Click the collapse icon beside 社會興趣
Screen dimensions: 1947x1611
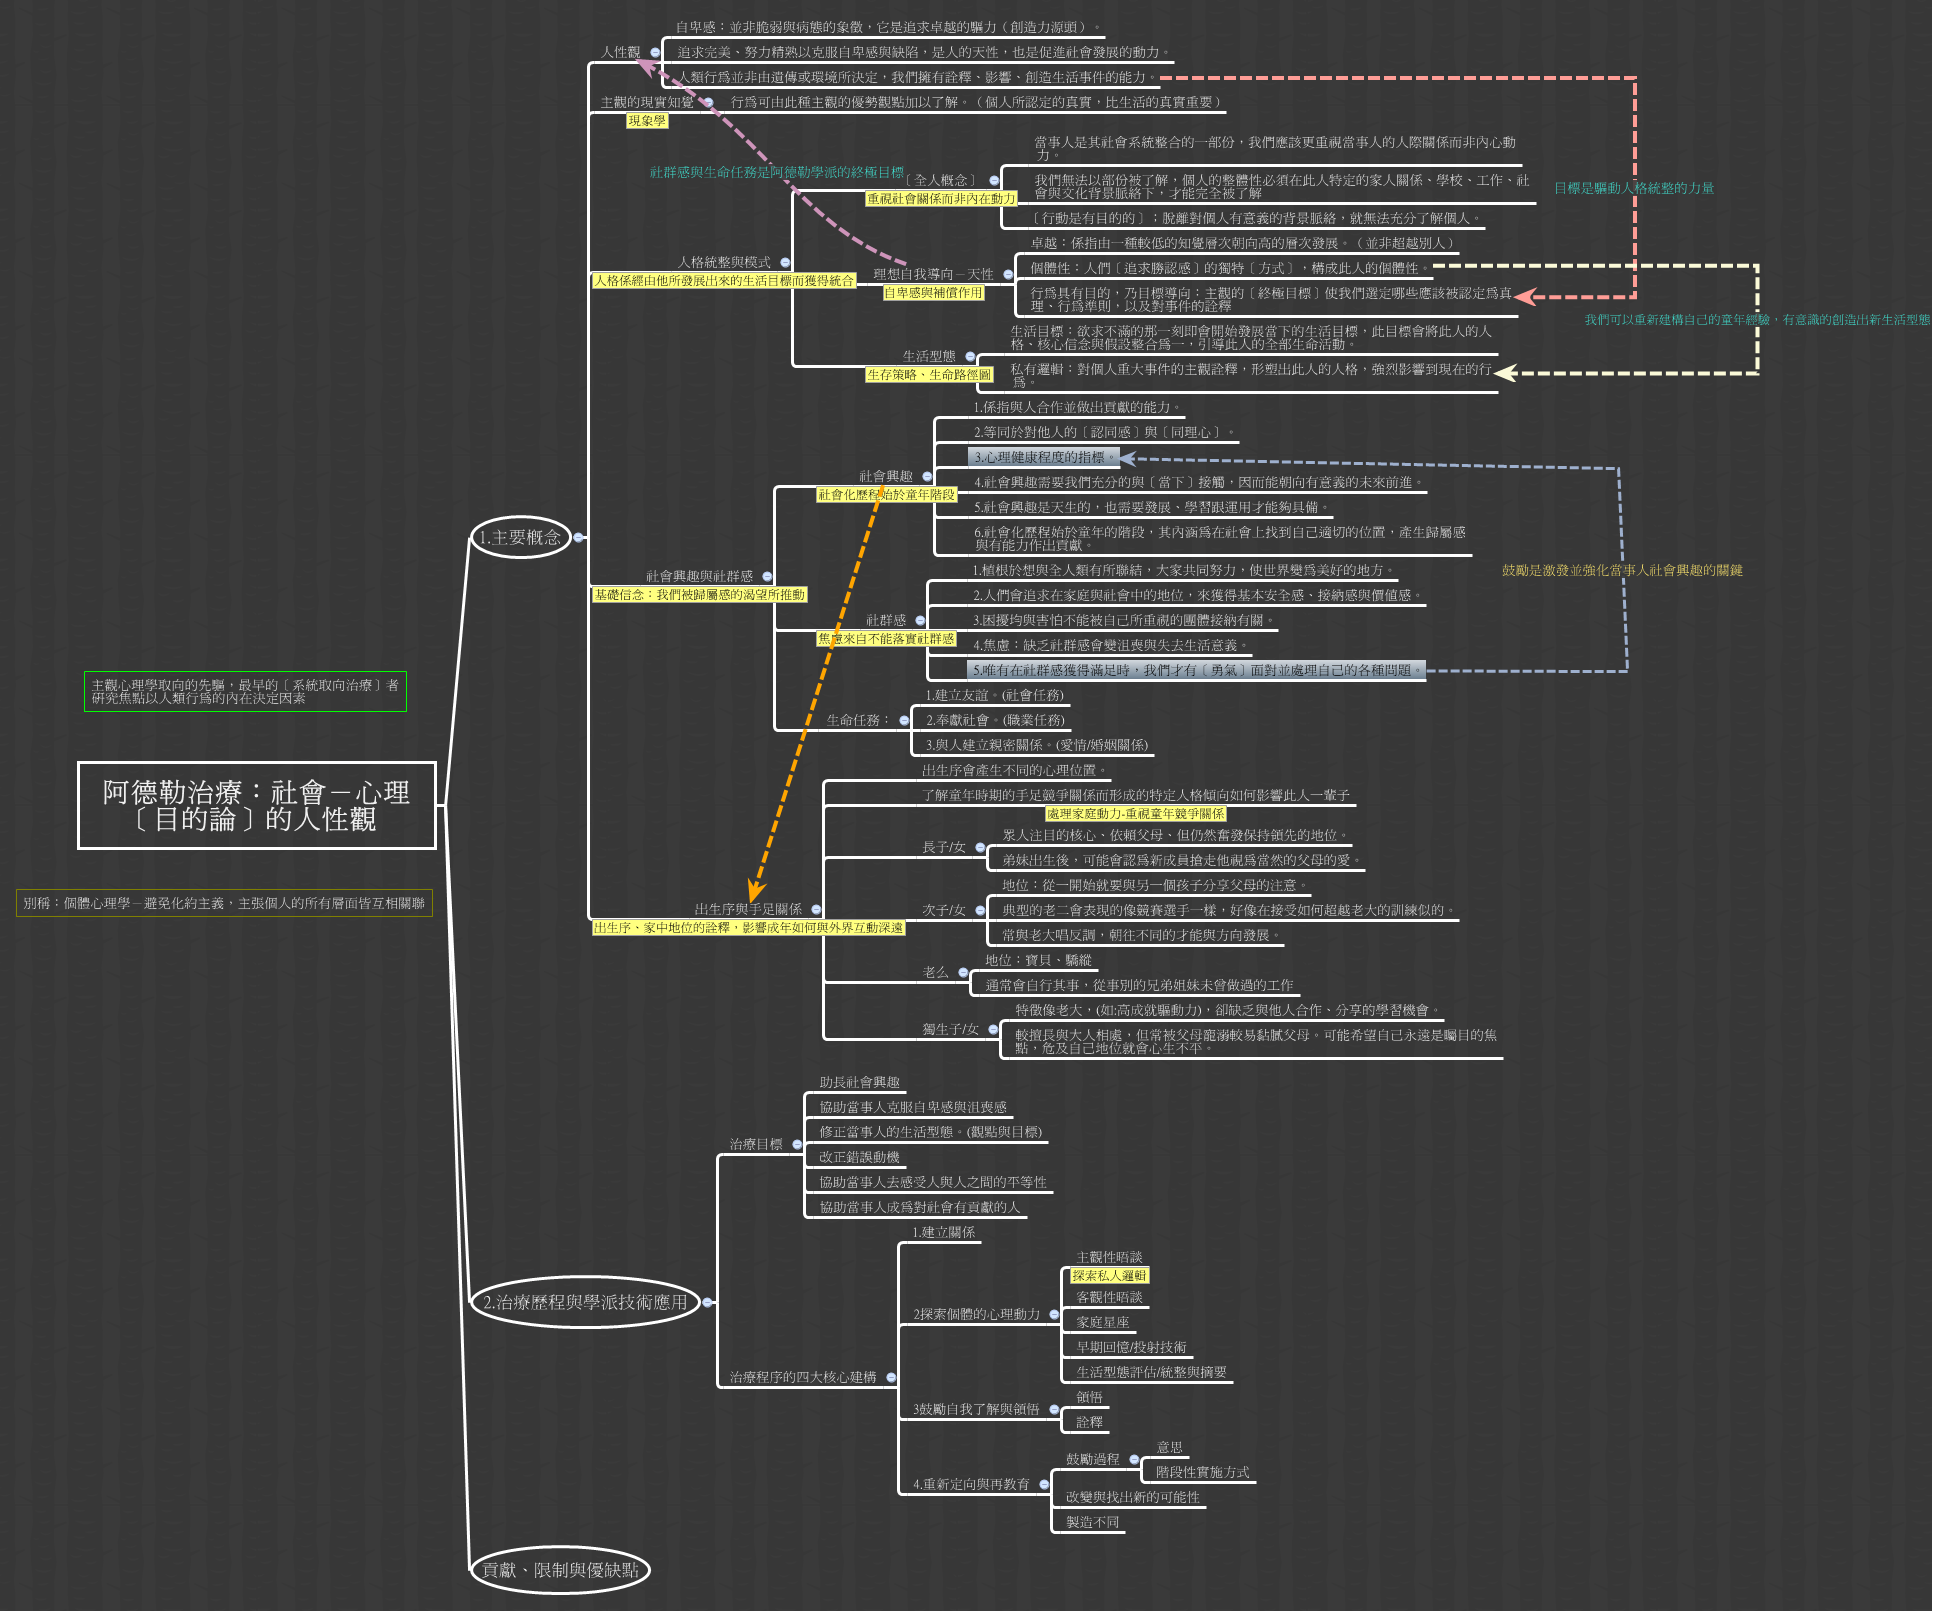pyautogui.click(x=927, y=477)
